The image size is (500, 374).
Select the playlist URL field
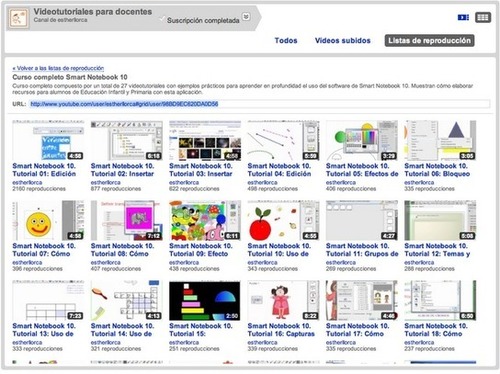pyautogui.click(x=260, y=104)
